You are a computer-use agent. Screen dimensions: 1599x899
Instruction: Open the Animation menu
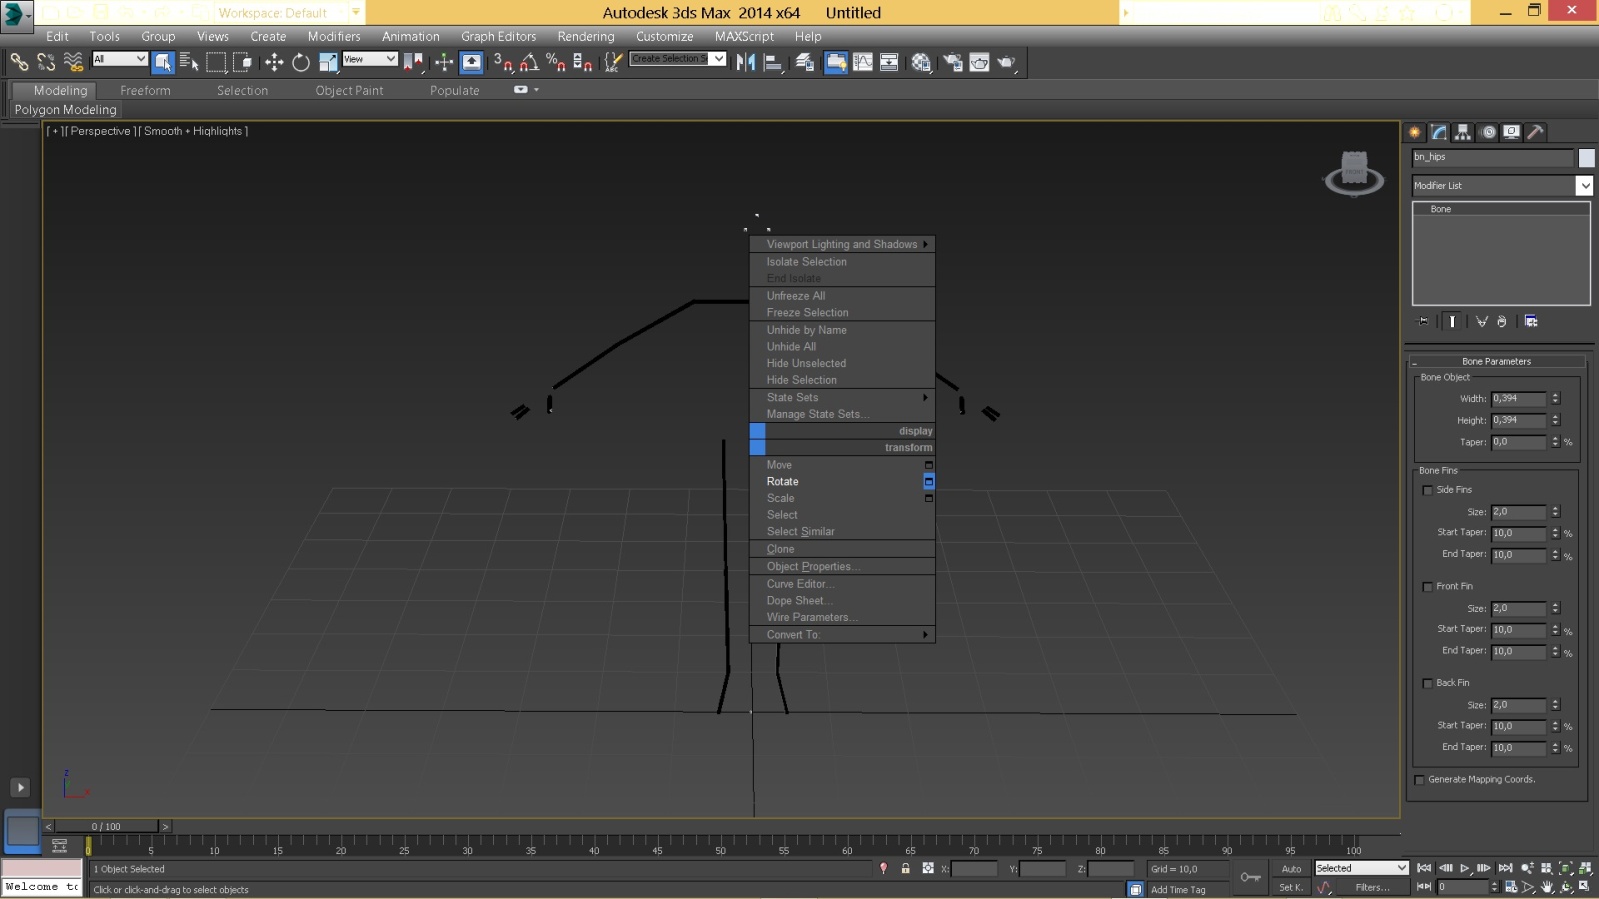pyautogui.click(x=410, y=36)
